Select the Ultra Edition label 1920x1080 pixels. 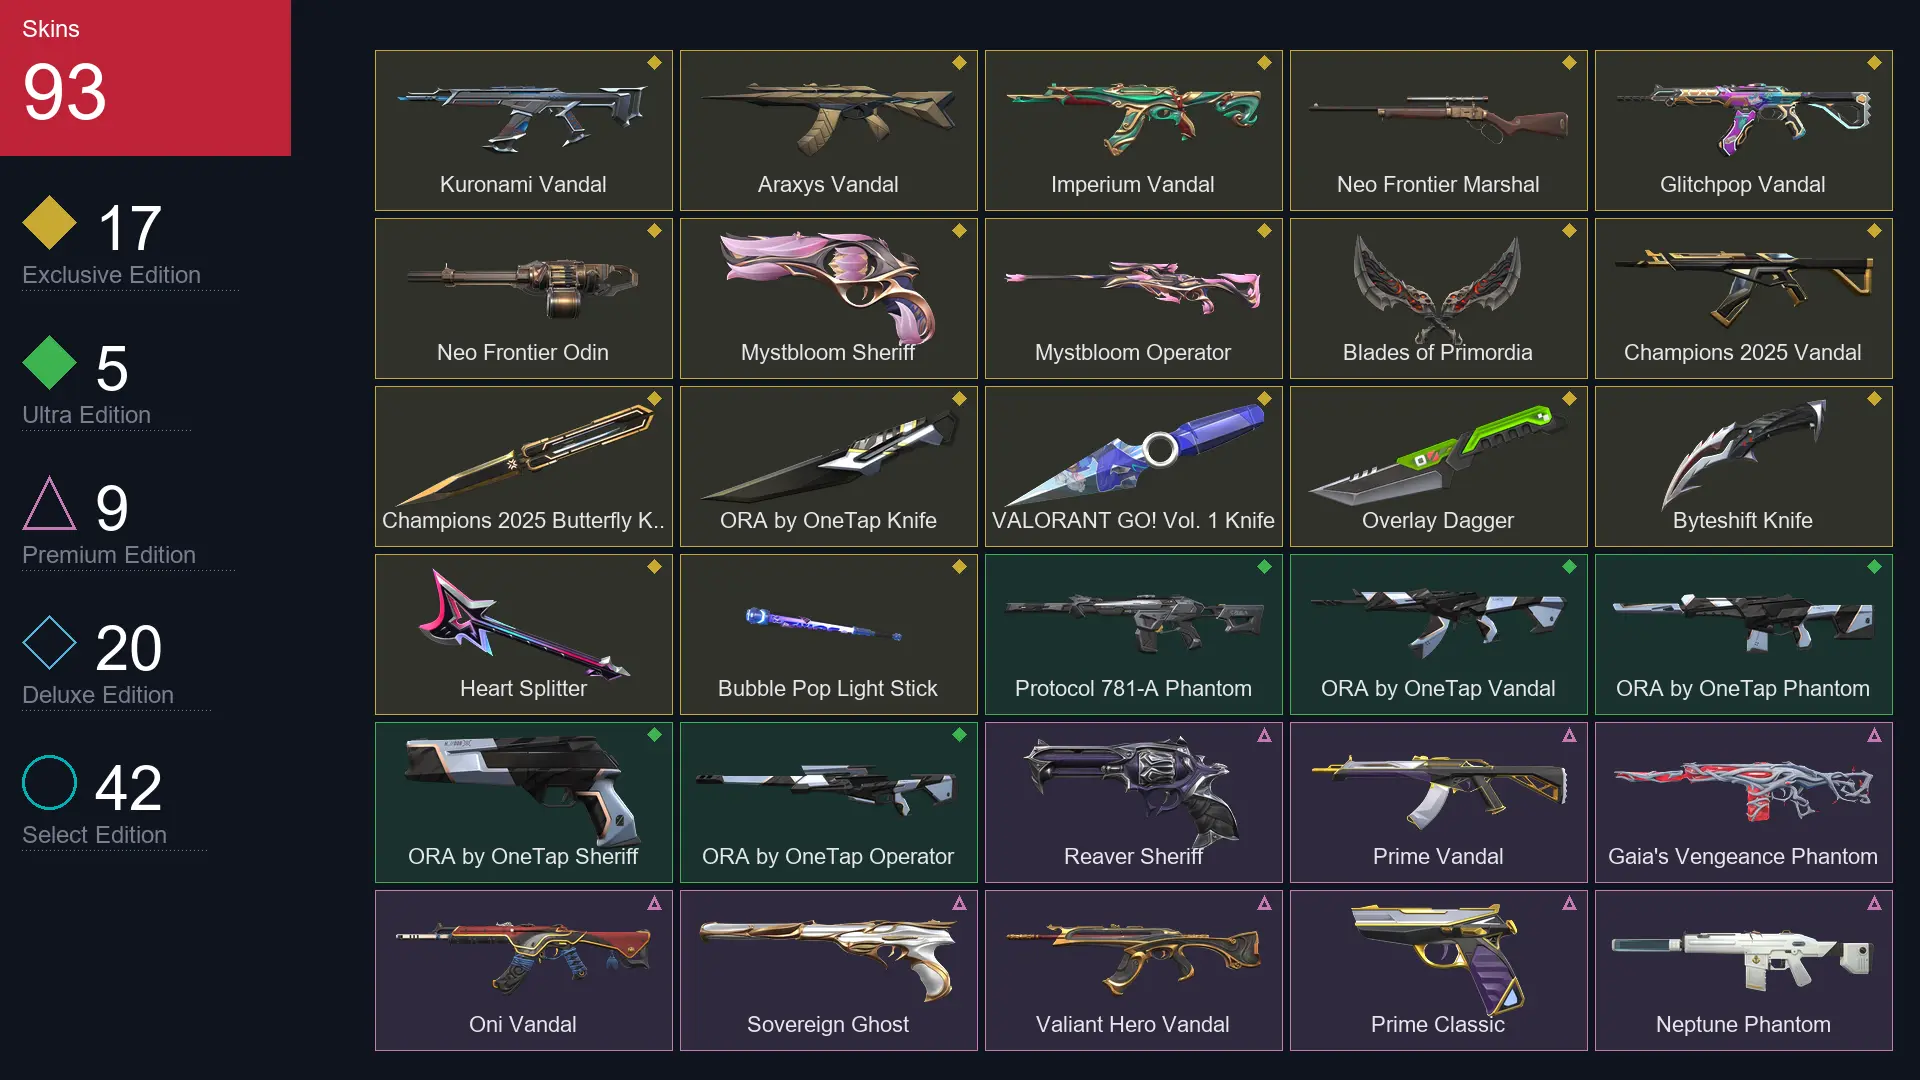point(86,415)
